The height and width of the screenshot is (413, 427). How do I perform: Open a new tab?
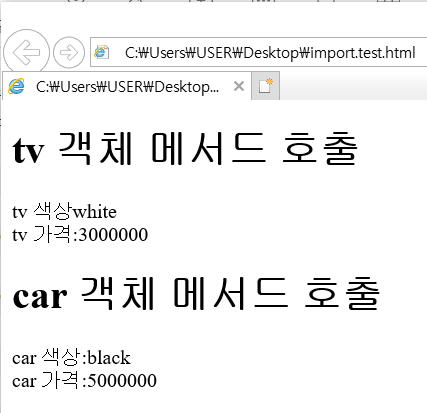(266, 86)
